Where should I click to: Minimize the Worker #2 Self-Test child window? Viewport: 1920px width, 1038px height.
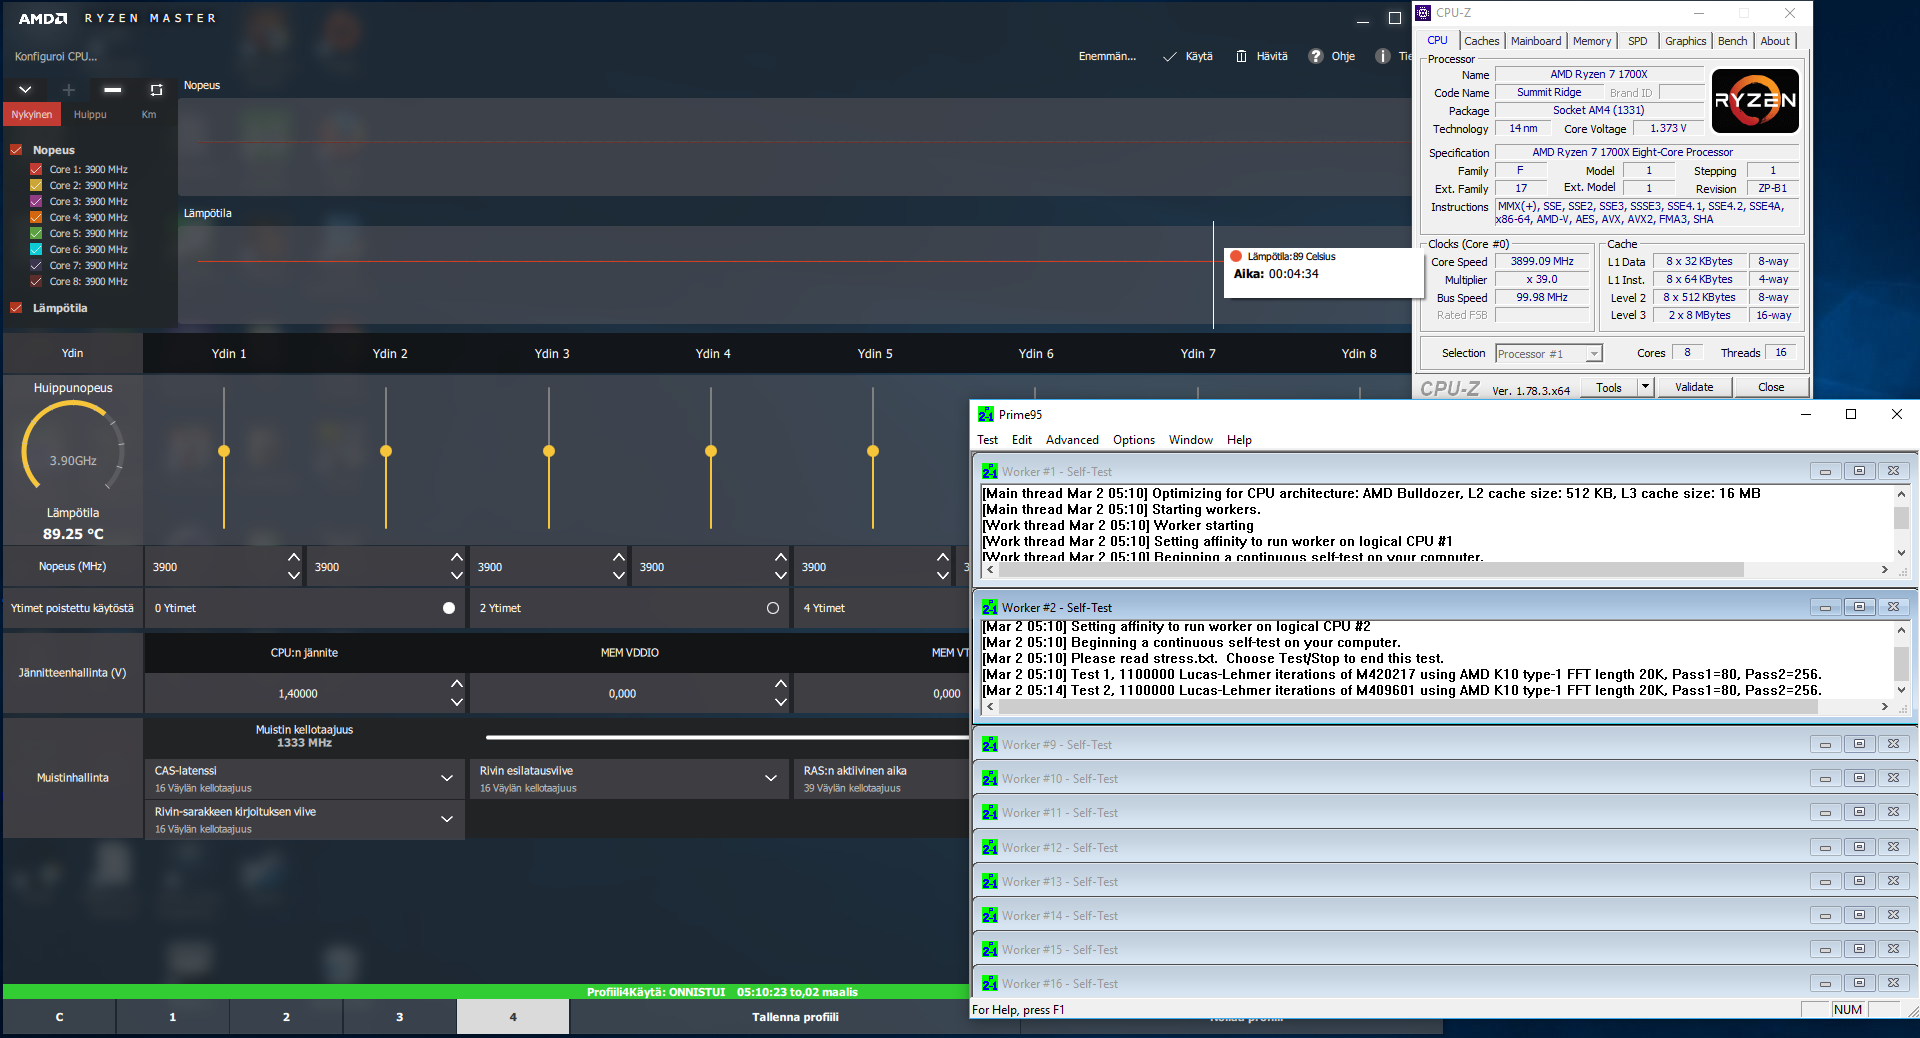pos(1824,607)
